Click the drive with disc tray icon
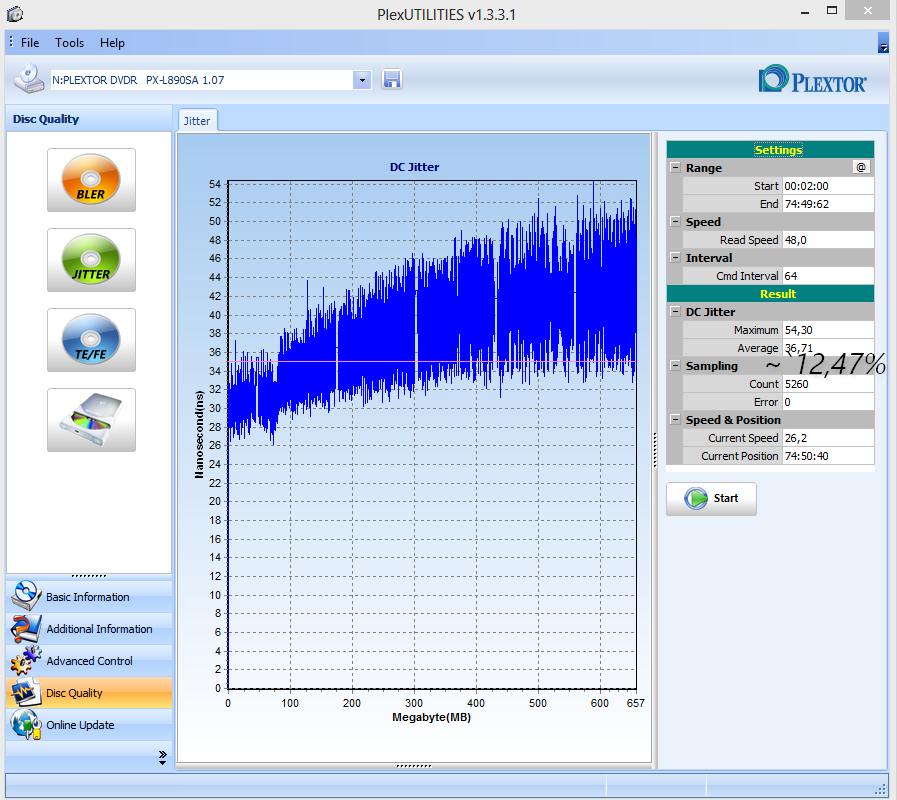897x800 pixels. pos(92,420)
